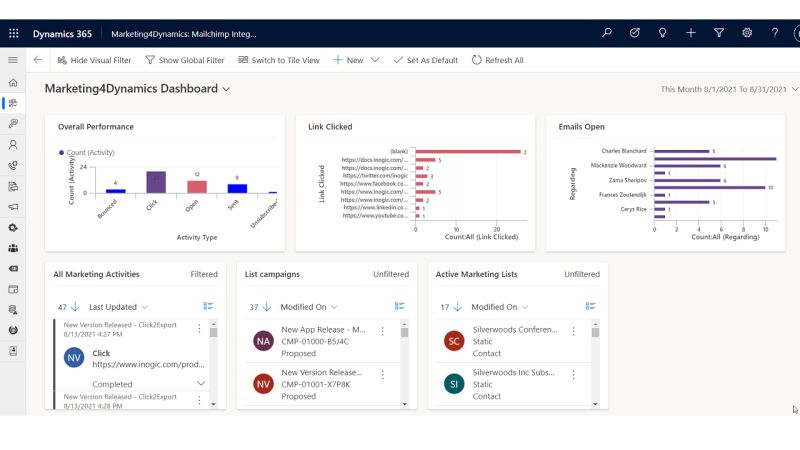Open the app launcher waffle icon
The height and width of the screenshot is (450, 800).
pos(13,33)
